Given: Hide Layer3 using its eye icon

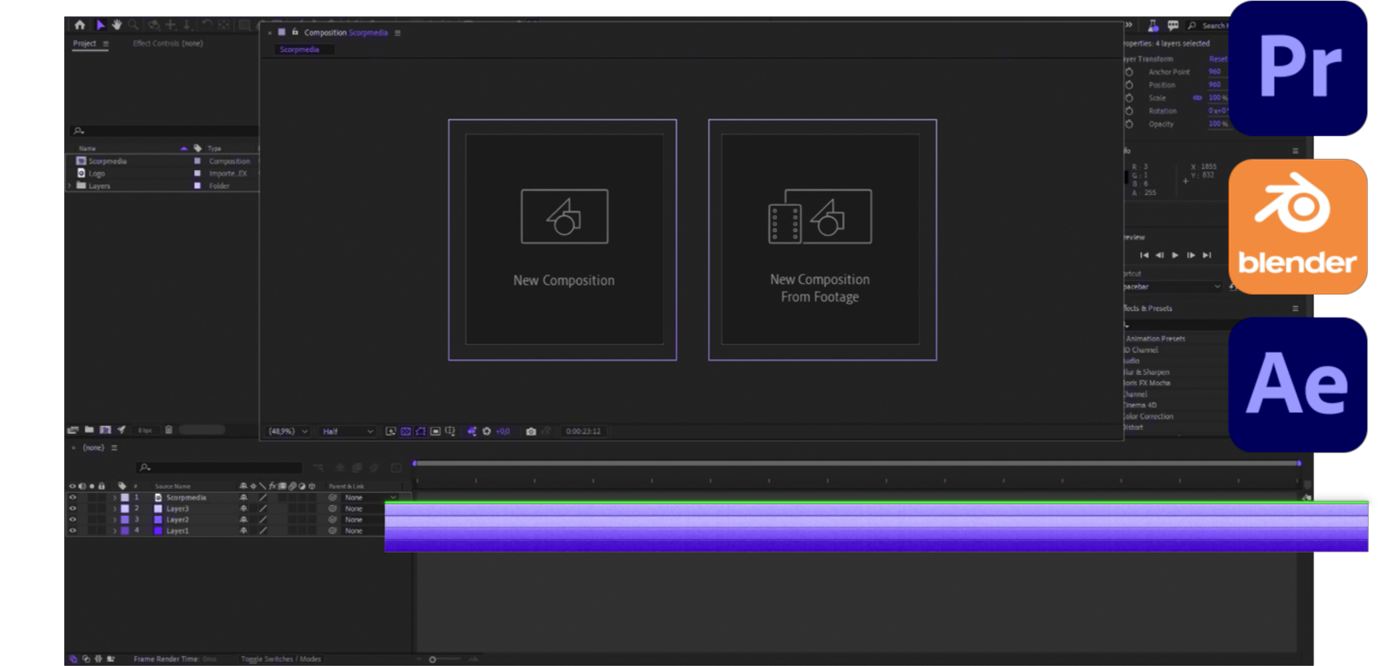Looking at the screenshot, I should point(72,508).
